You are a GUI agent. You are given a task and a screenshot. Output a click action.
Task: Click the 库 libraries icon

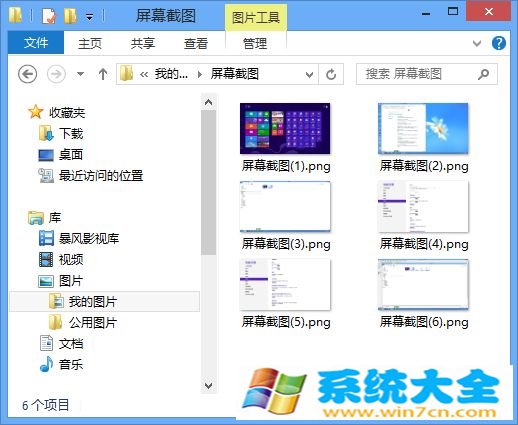[x=36, y=218]
